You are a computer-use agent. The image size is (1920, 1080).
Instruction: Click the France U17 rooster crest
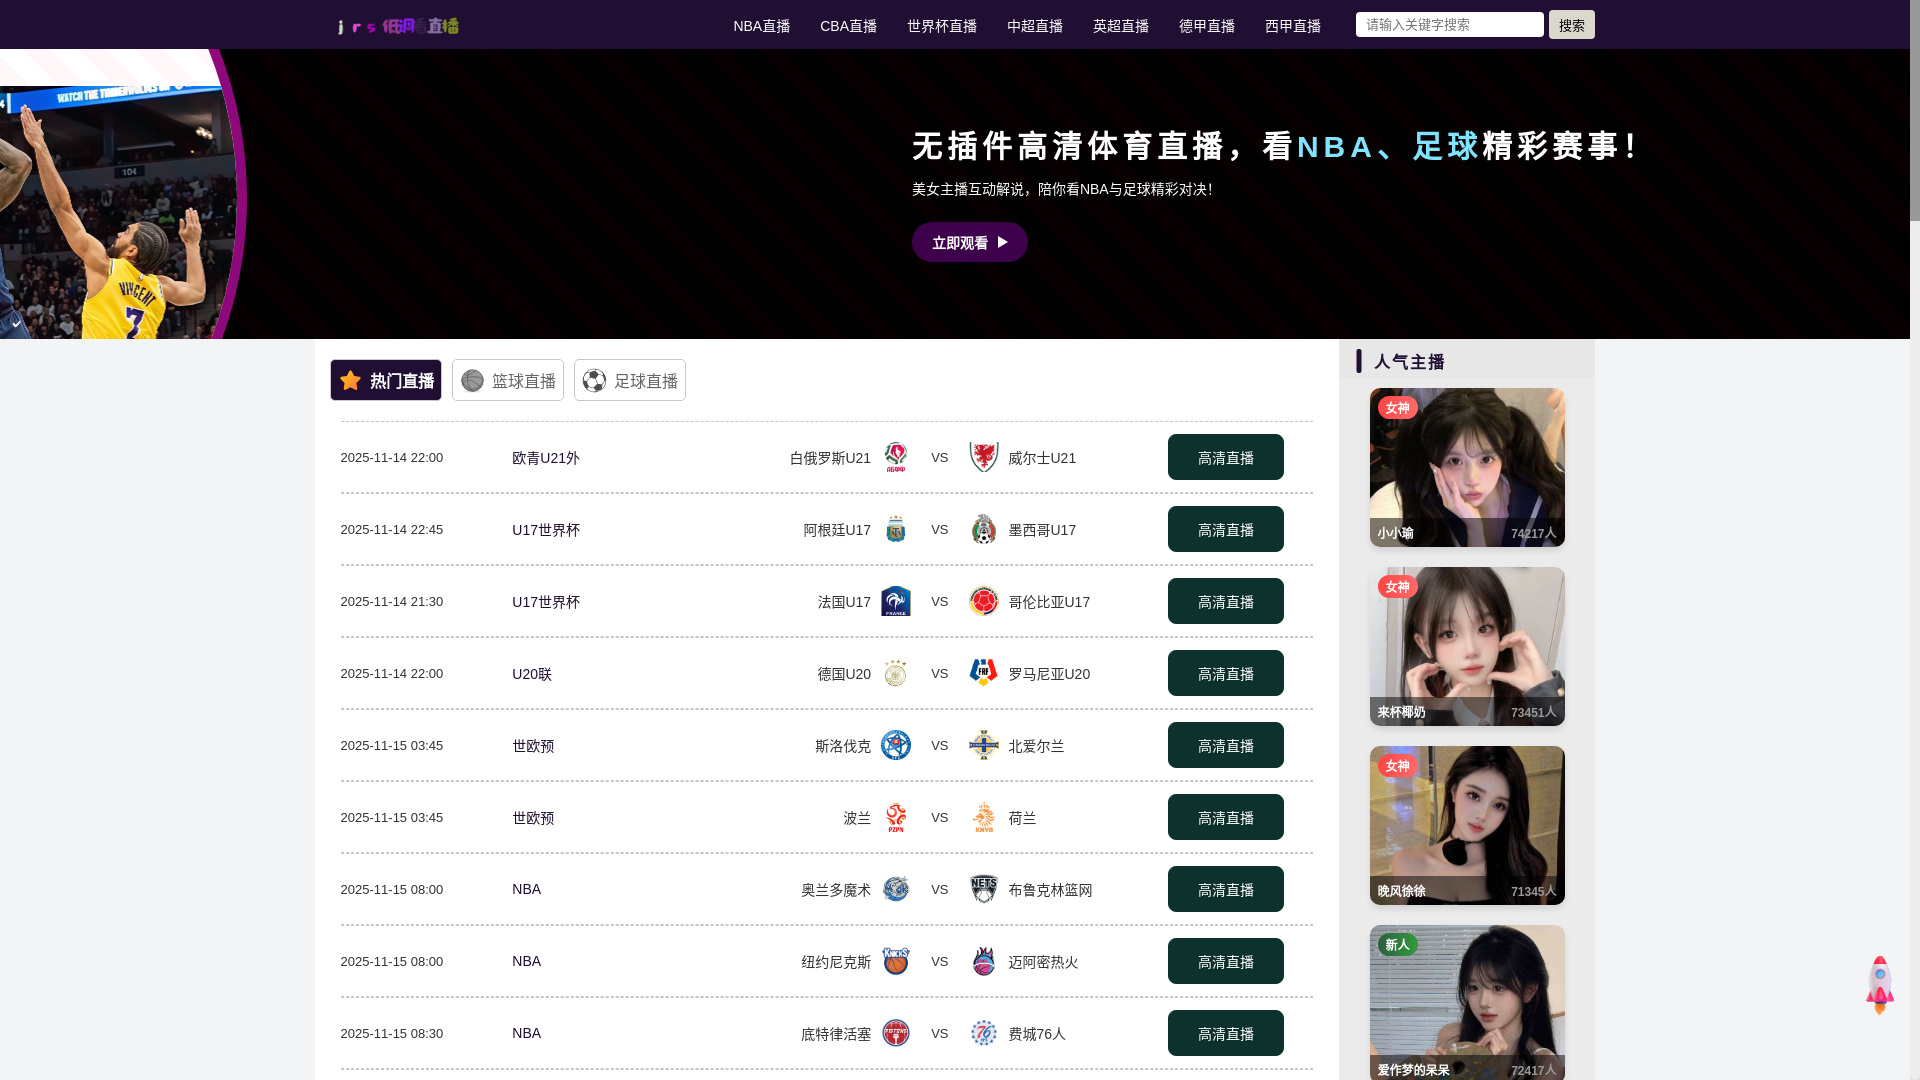tap(896, 601)
